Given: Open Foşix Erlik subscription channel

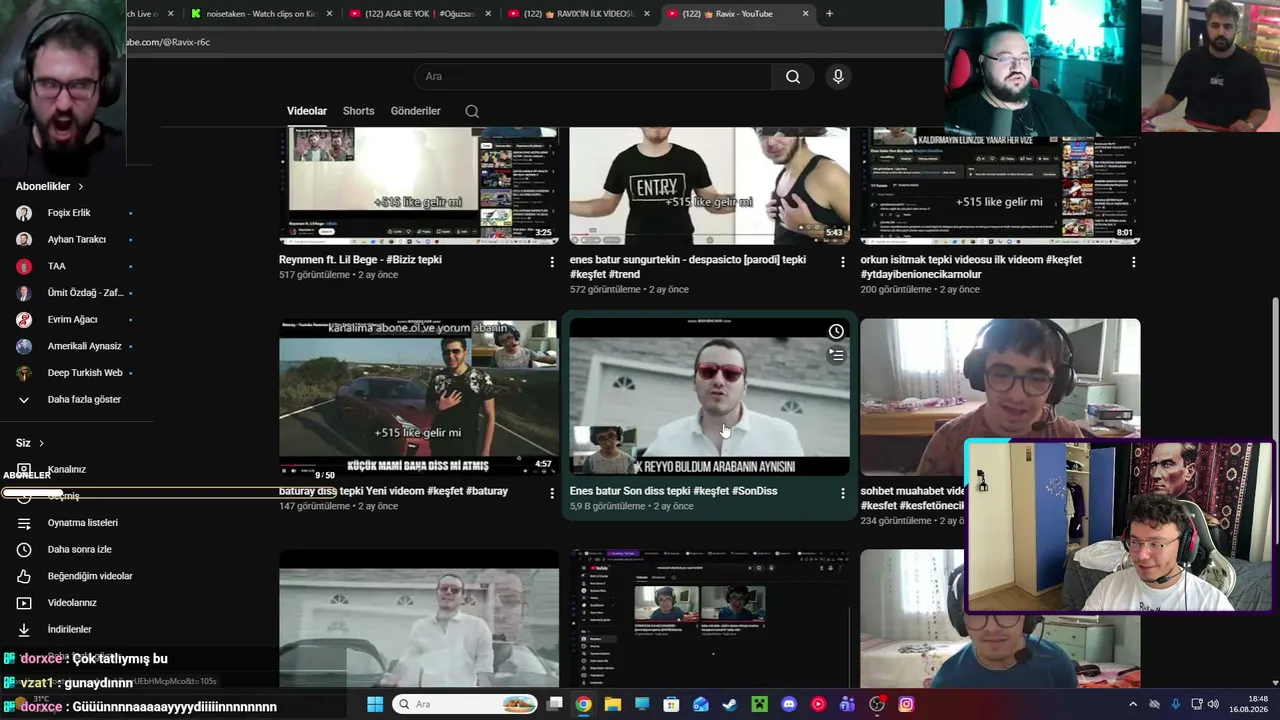Looking at the screenshot, I should 70,213.
